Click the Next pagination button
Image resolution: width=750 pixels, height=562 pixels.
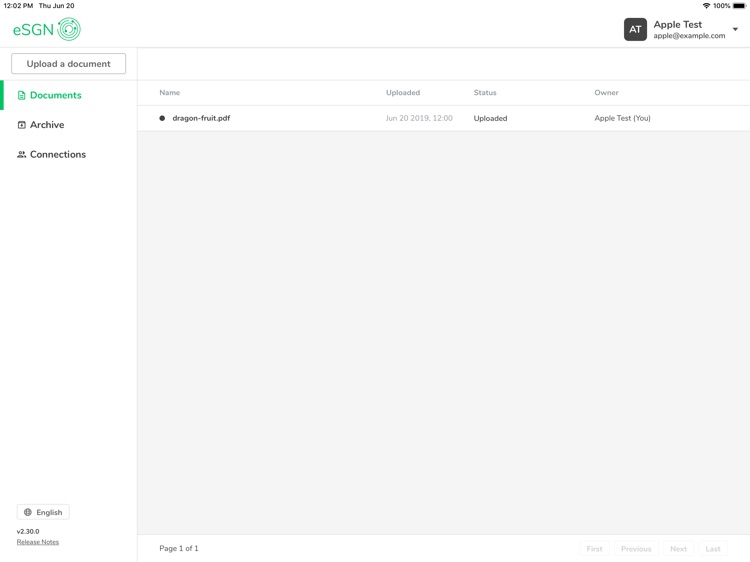[678, 549]
